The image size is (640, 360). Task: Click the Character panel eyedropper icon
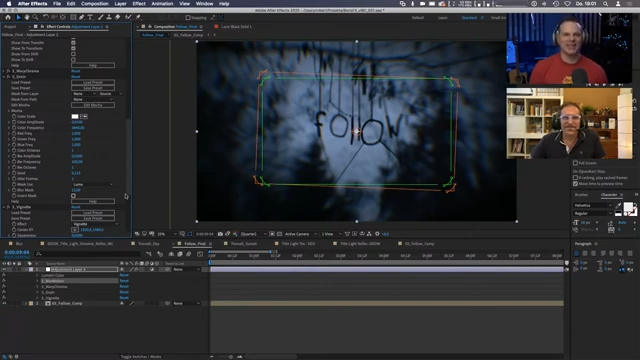(618, 205)
